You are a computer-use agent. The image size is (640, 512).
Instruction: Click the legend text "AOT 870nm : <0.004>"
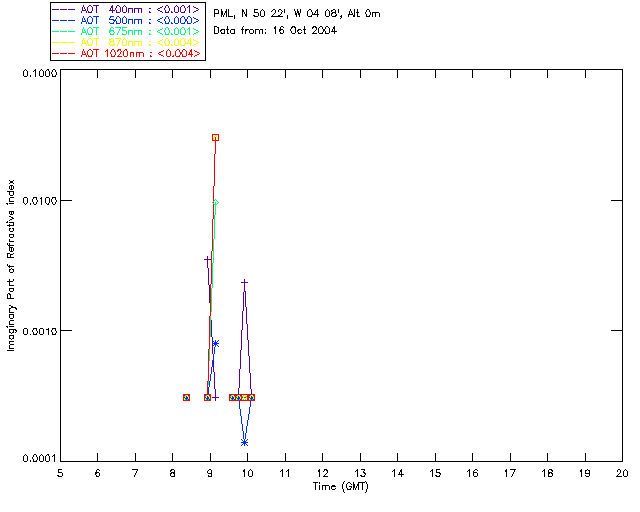pos(140,42)
